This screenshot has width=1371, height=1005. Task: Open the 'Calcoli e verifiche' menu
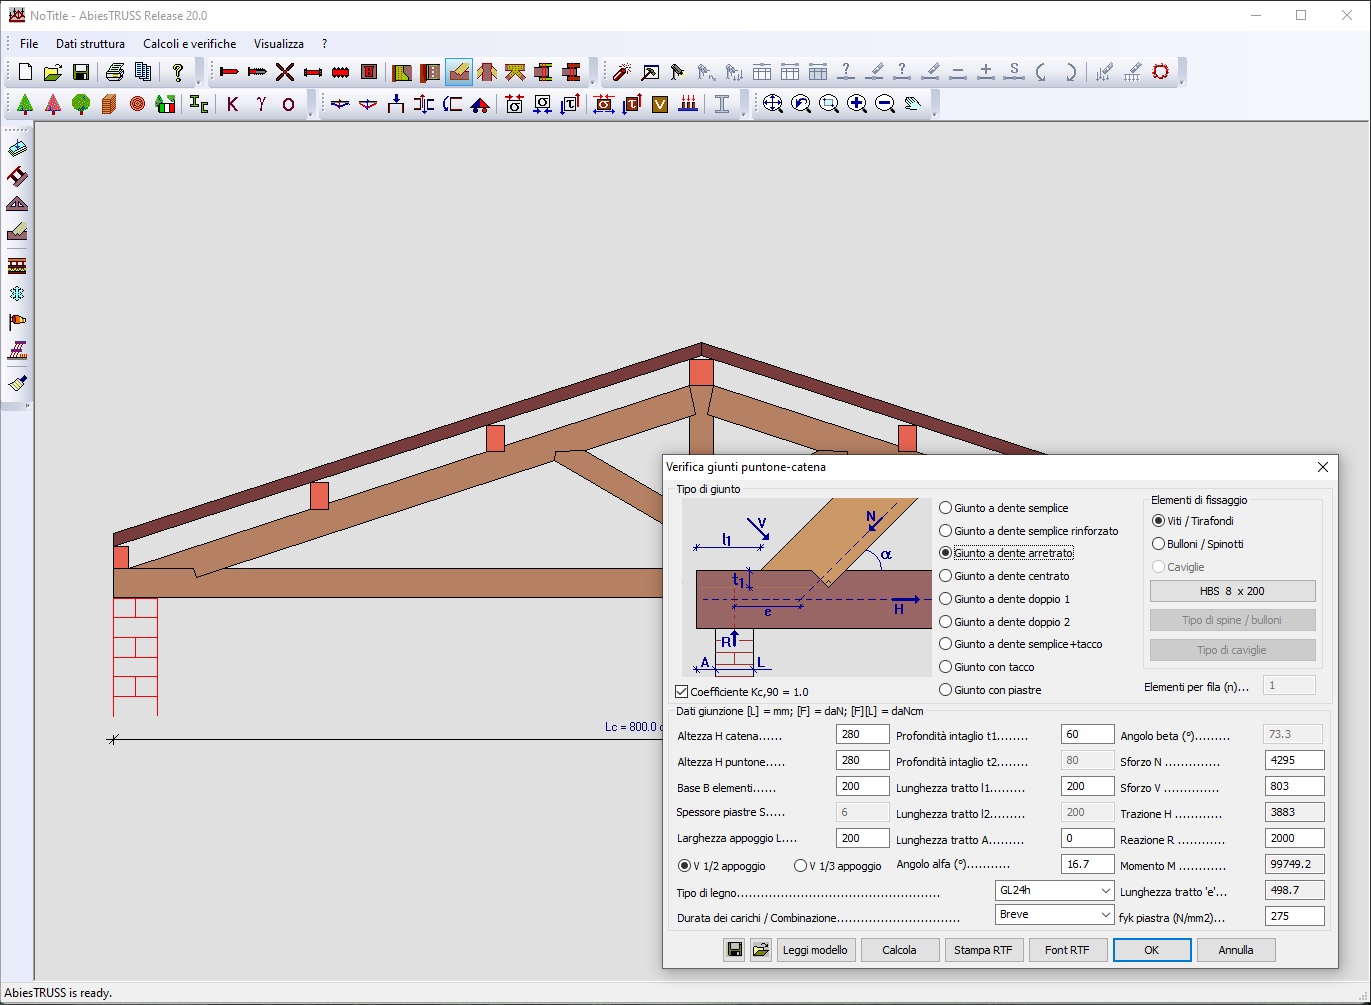[x=190, y=44]
